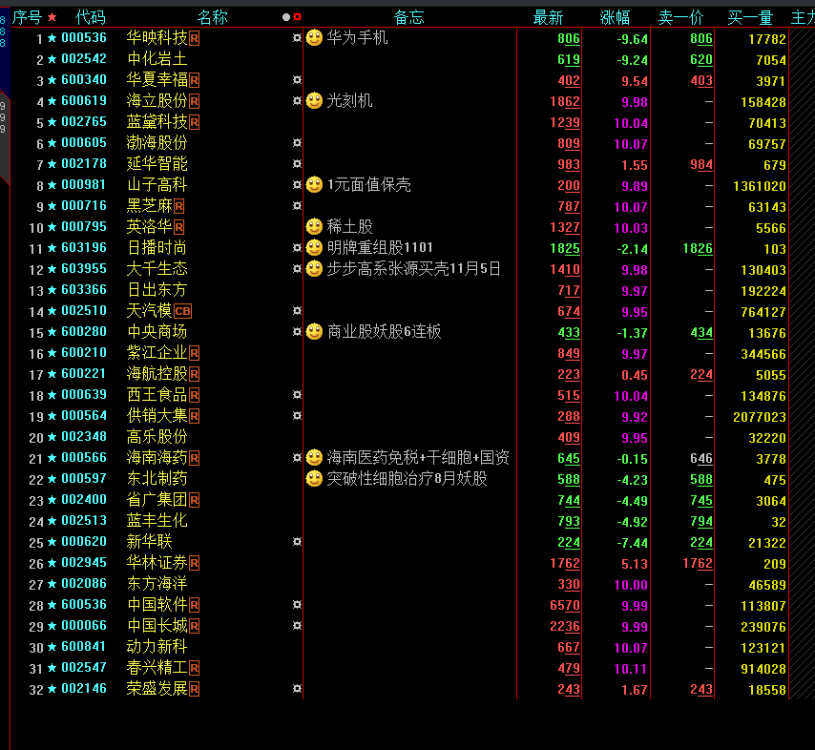Click the red star in the 序号 header
Viewport: 815px width, 750px height.
tap(52, 17)
